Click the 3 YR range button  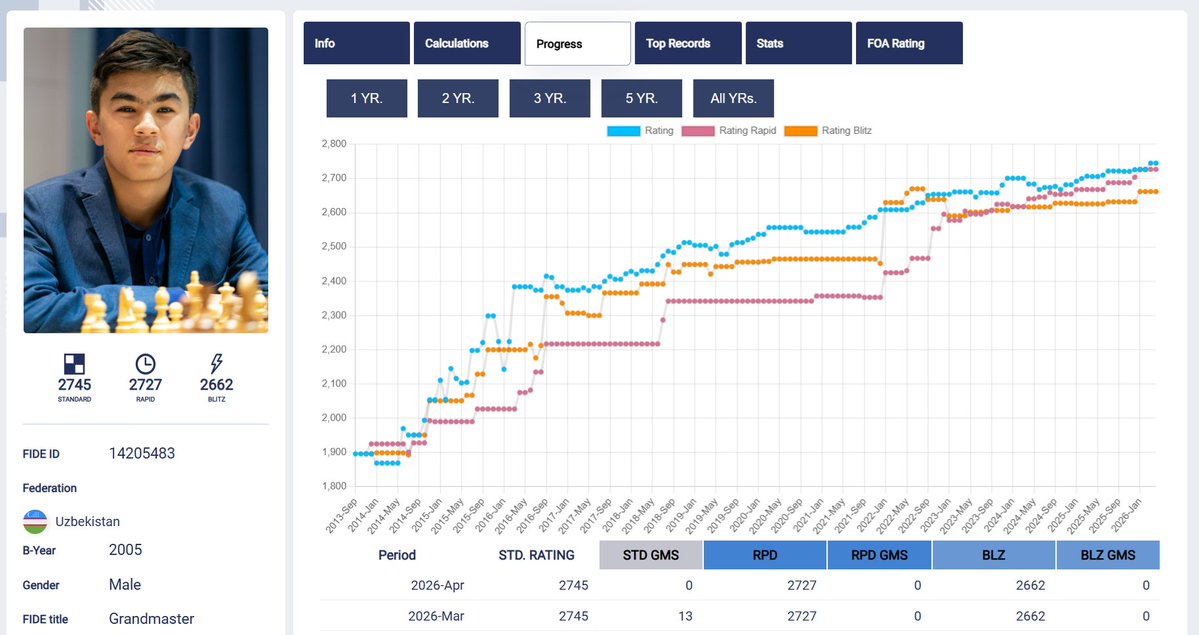pyautogui.click(x=549, y=98)
